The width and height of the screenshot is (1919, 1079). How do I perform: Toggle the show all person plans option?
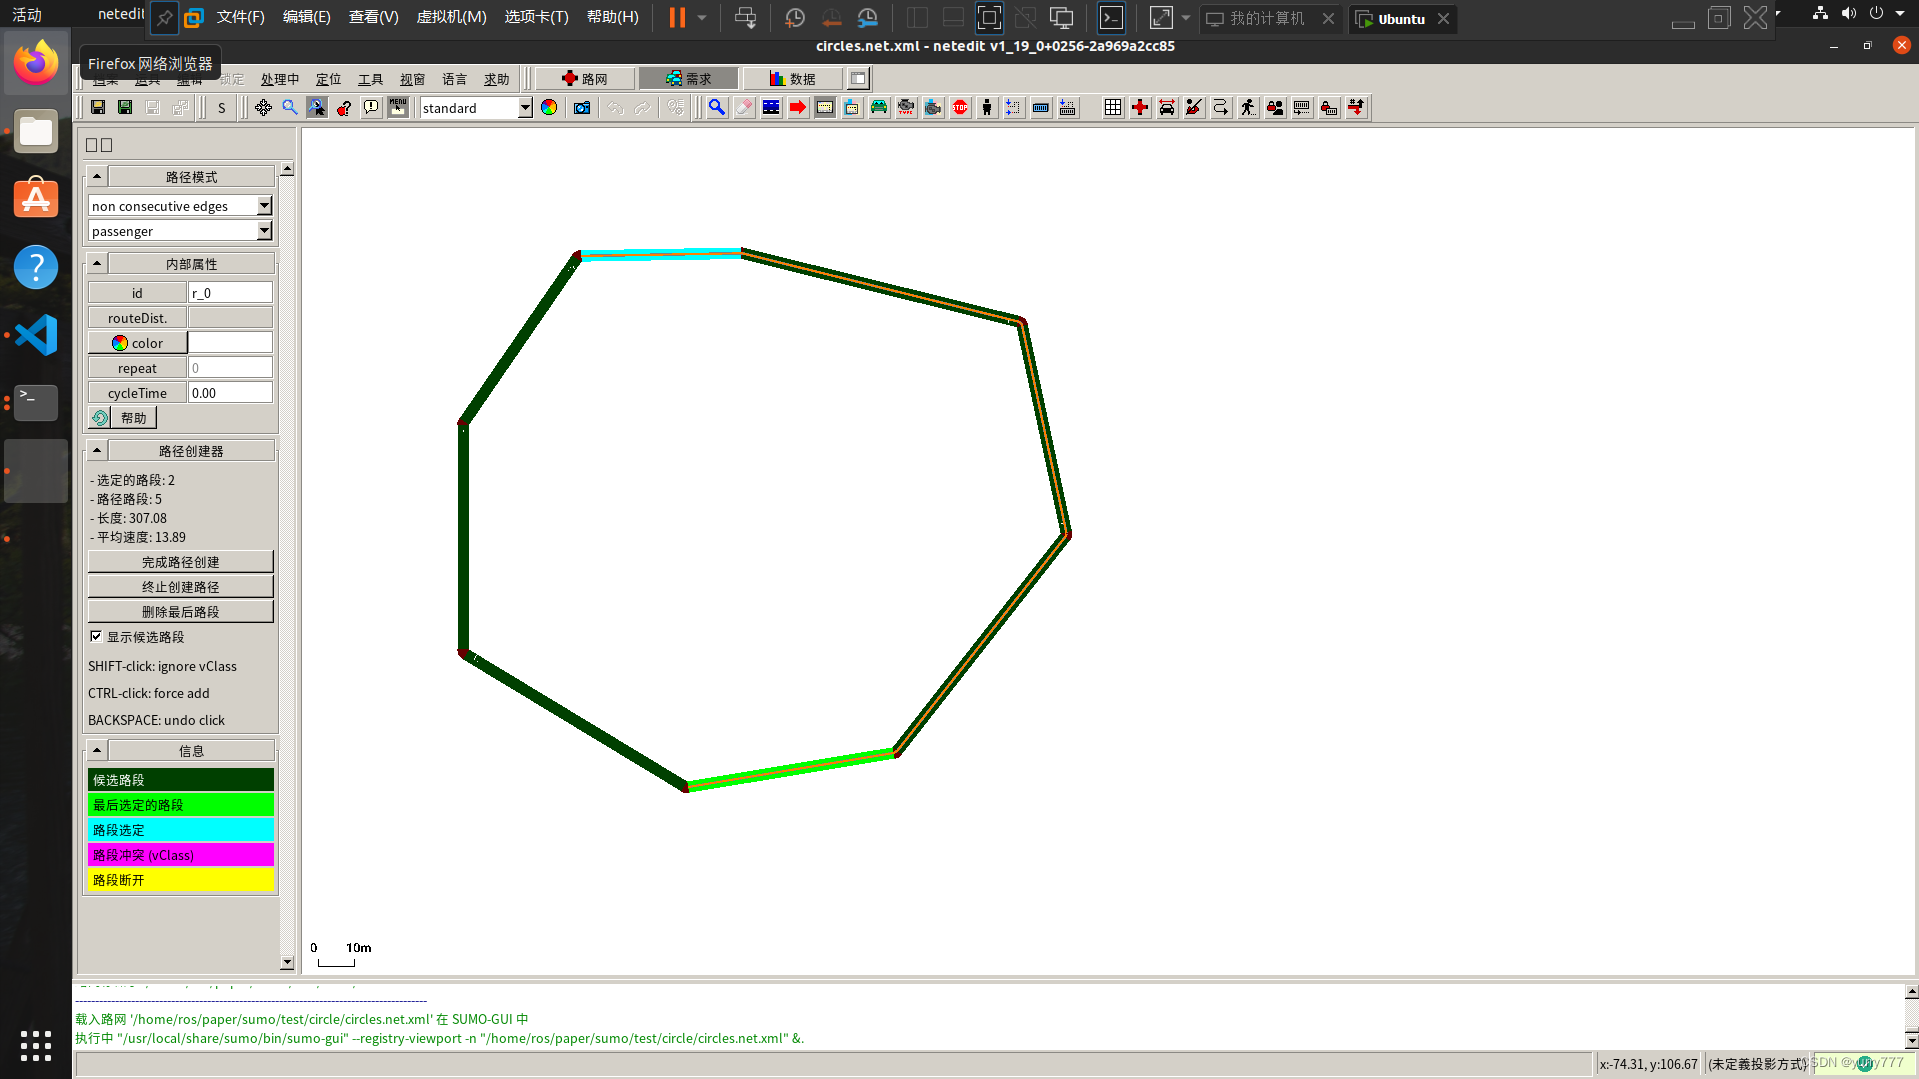1248,108
